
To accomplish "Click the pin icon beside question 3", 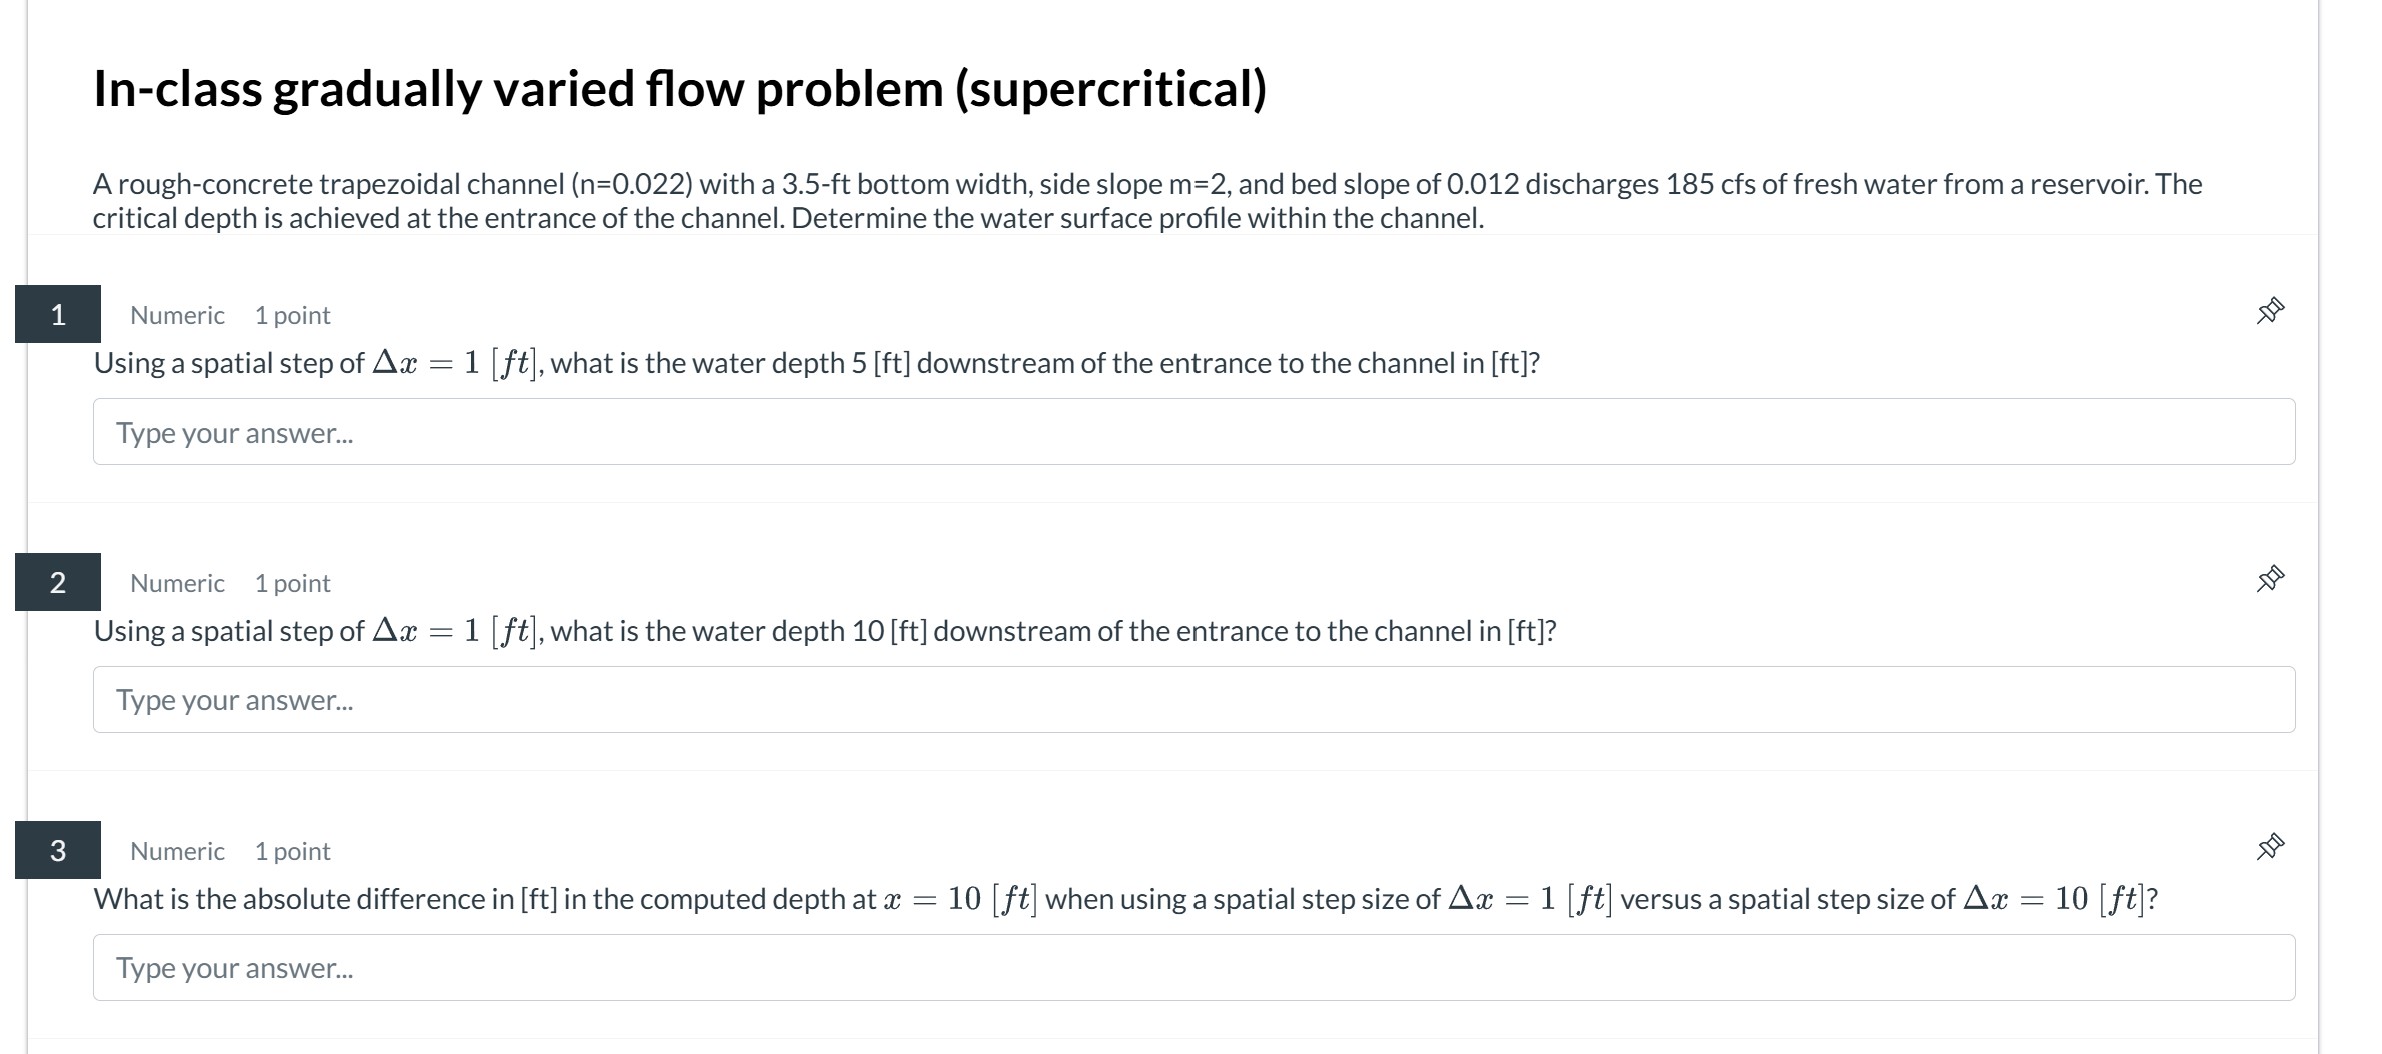I will (x=2270, y=846).
